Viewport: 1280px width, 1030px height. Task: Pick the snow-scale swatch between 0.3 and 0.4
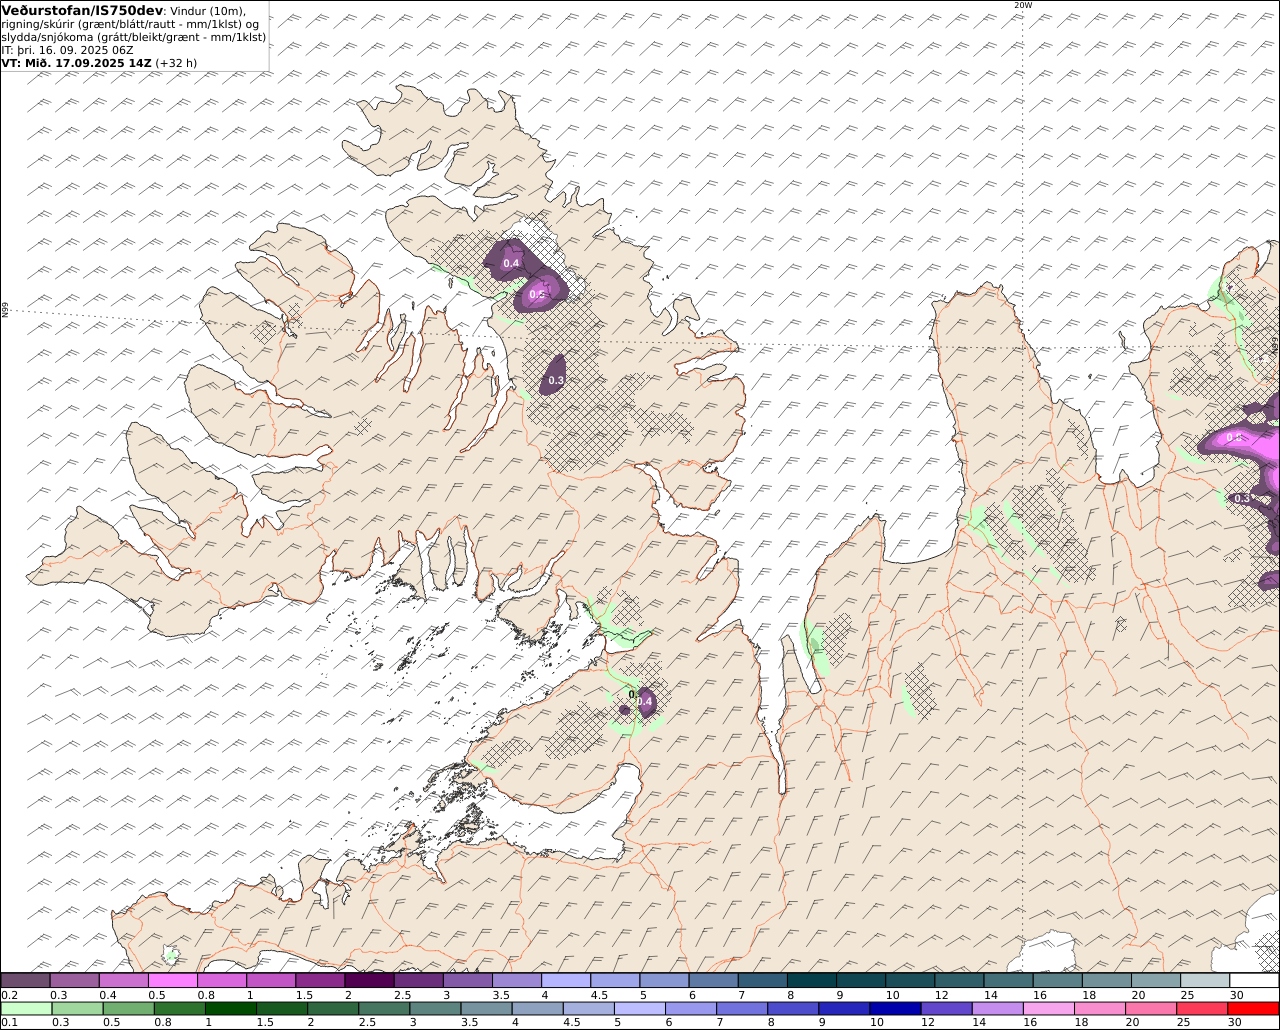tap(74, 980)
